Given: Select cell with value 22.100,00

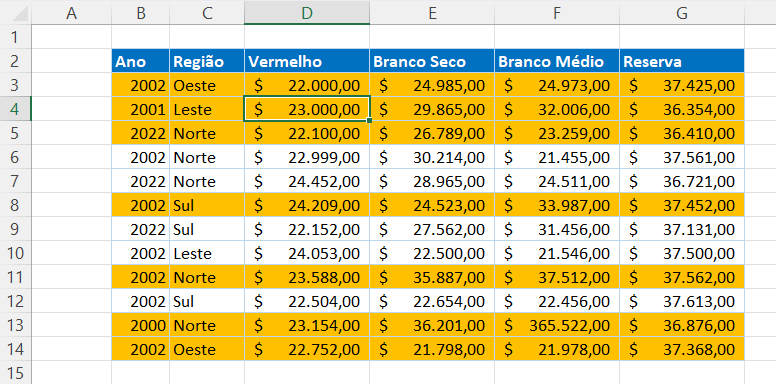Looking at the screenshot, I should click(x=307, y=133).
